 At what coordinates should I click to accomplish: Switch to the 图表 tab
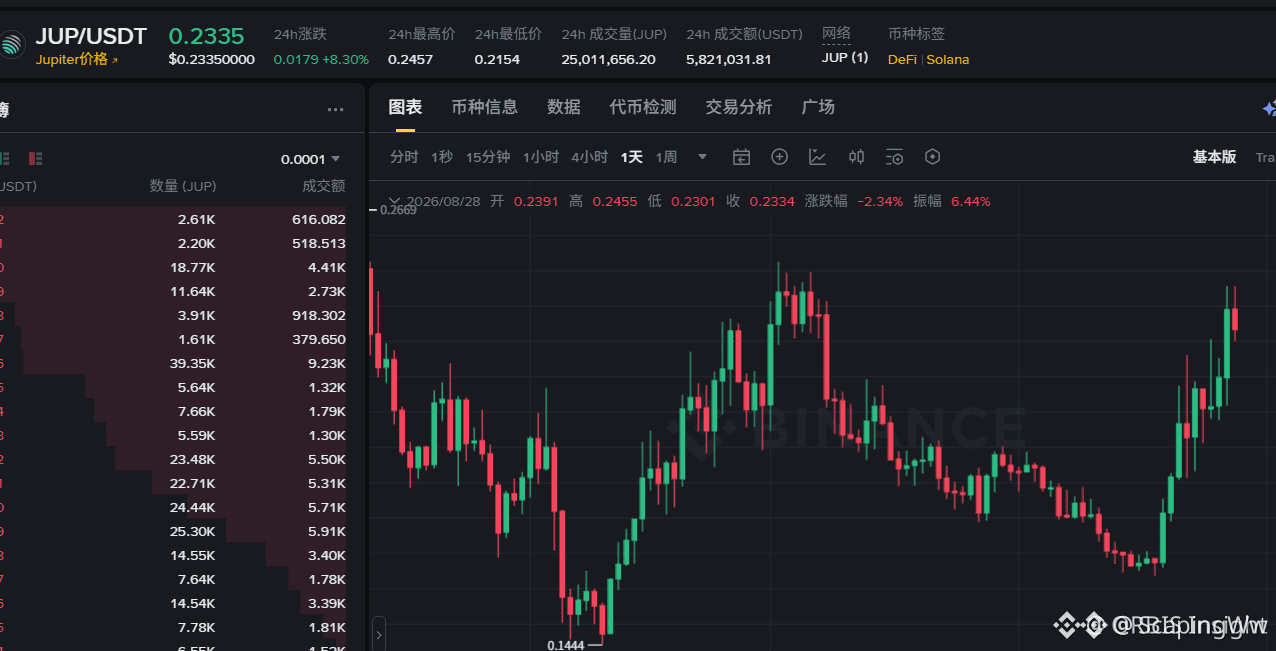coord(405,107)
